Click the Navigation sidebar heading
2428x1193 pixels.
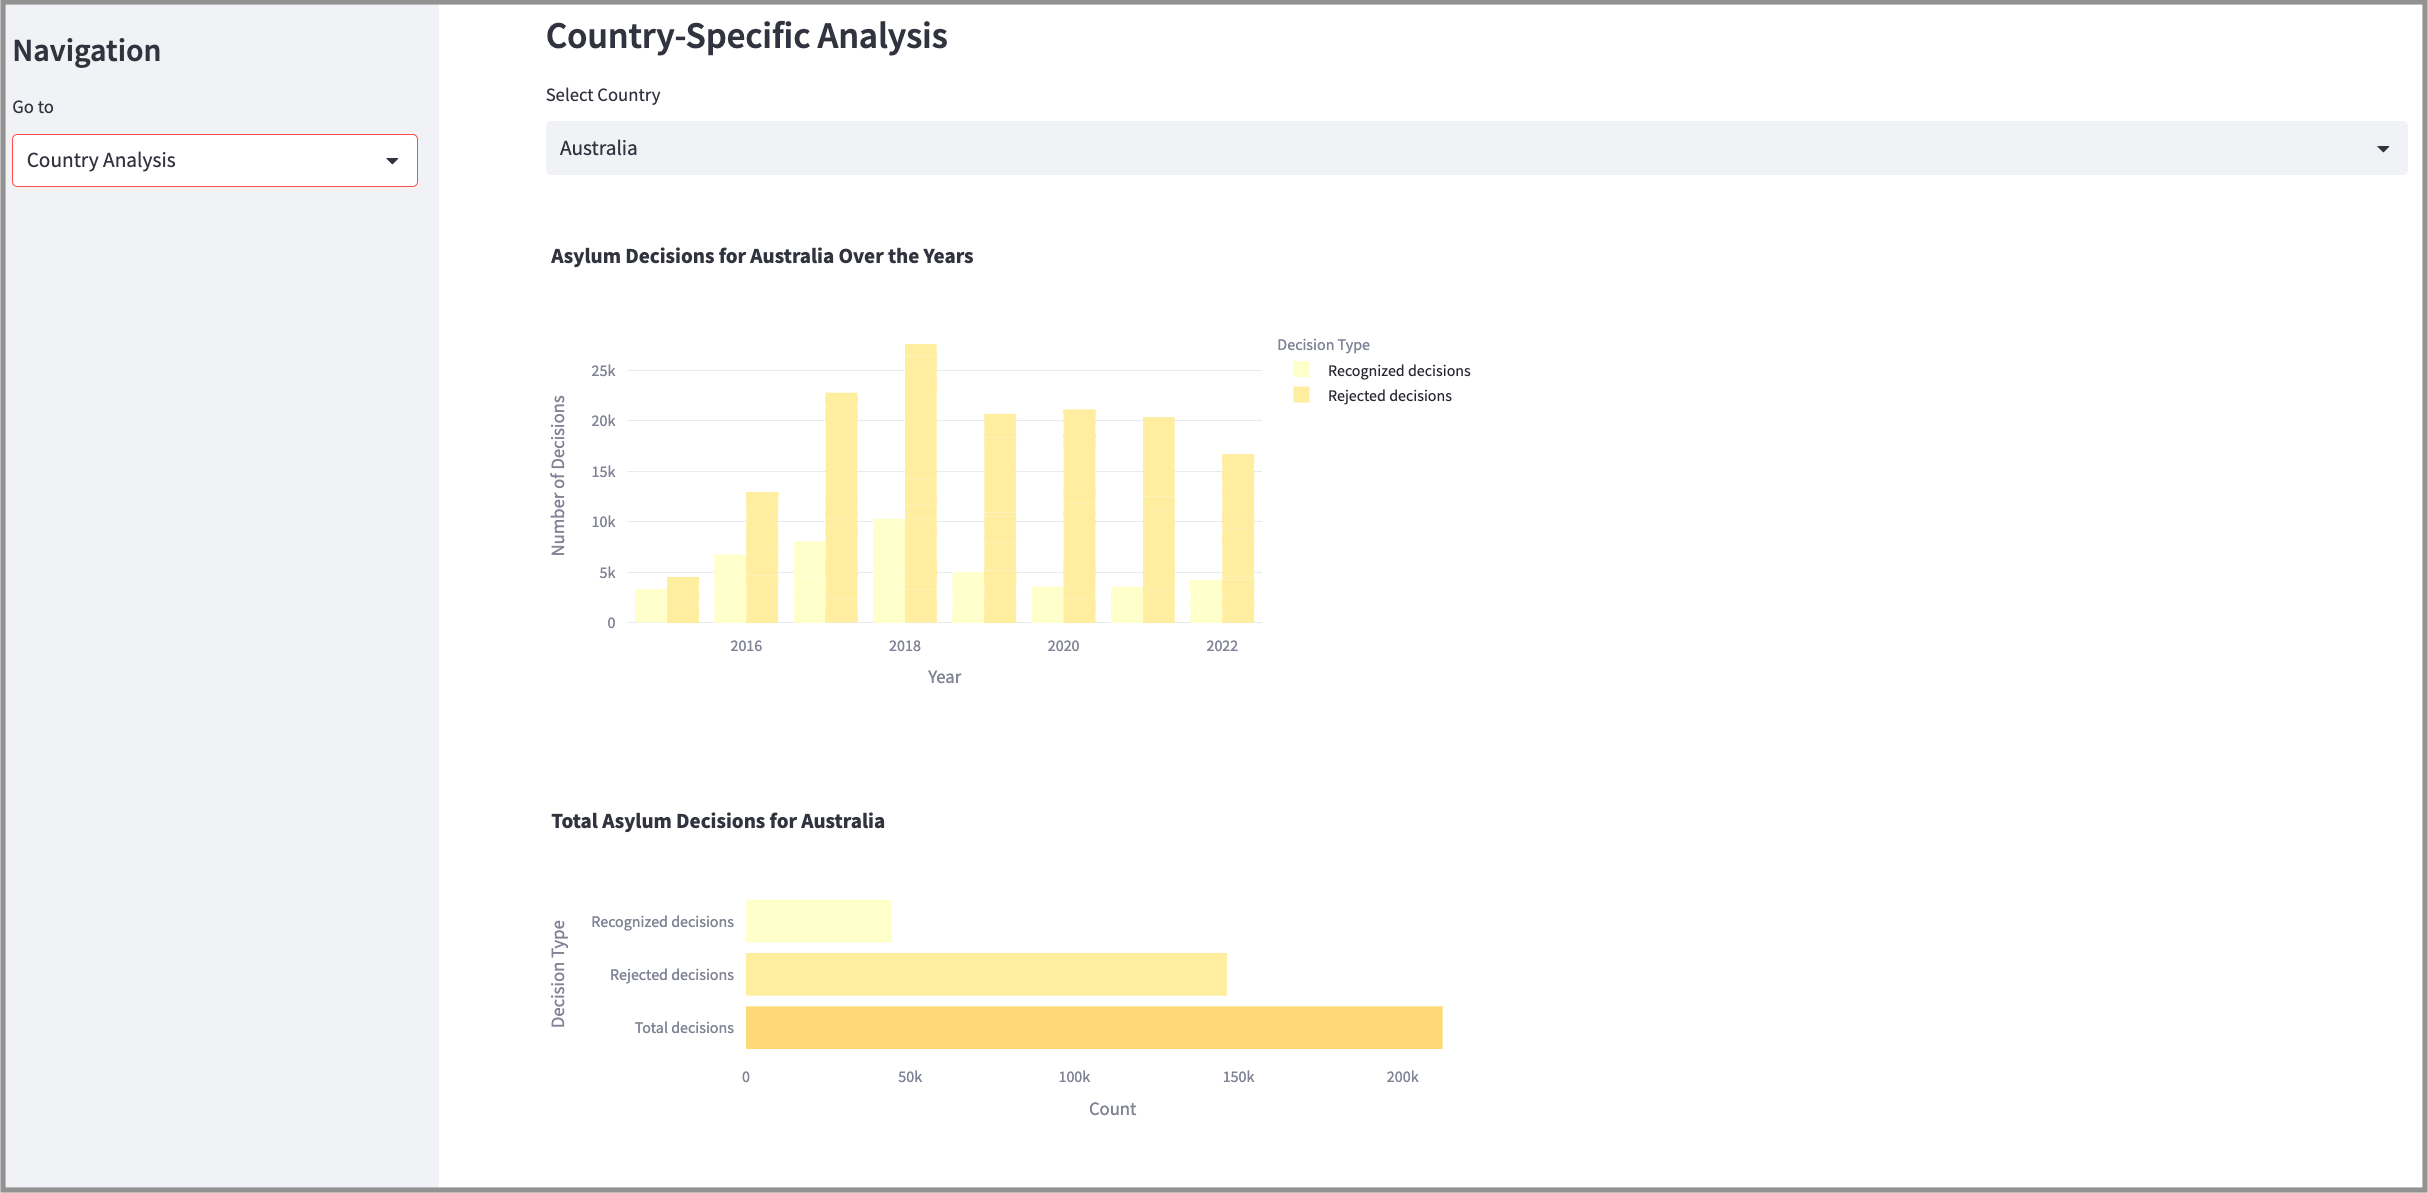tap(87, 51)
